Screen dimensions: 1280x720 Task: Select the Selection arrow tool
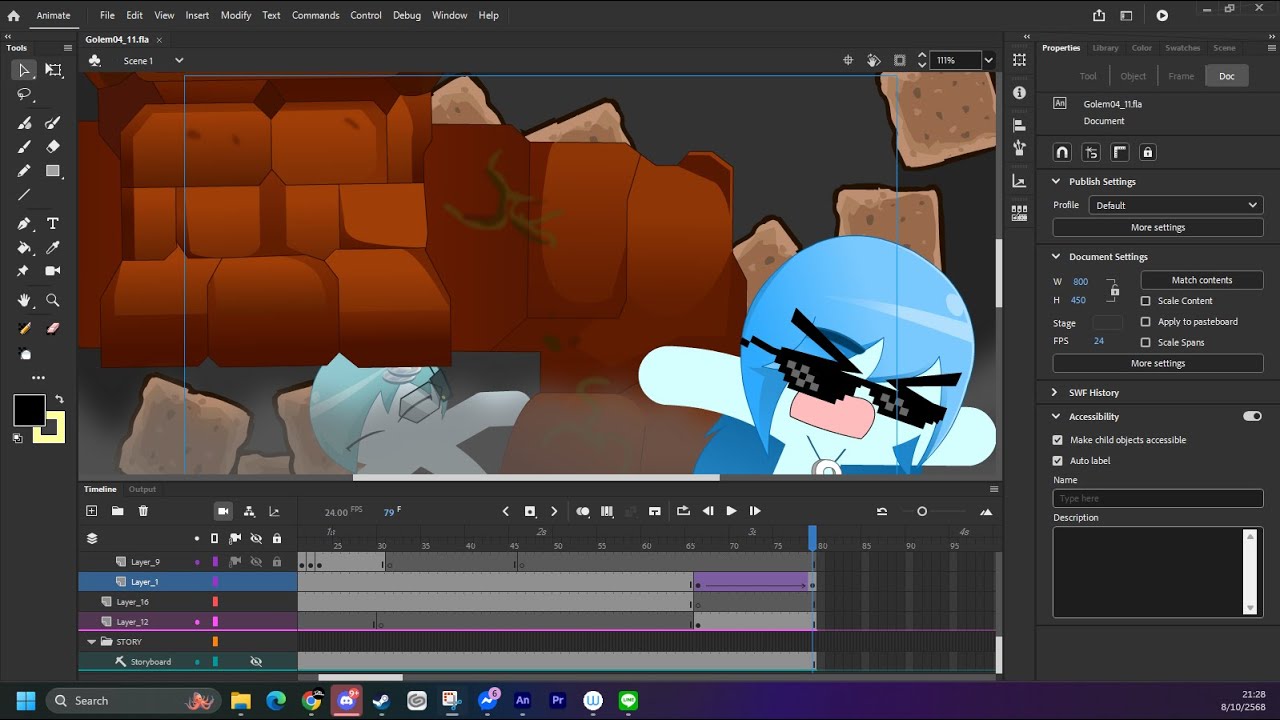(x=24, y=70)
